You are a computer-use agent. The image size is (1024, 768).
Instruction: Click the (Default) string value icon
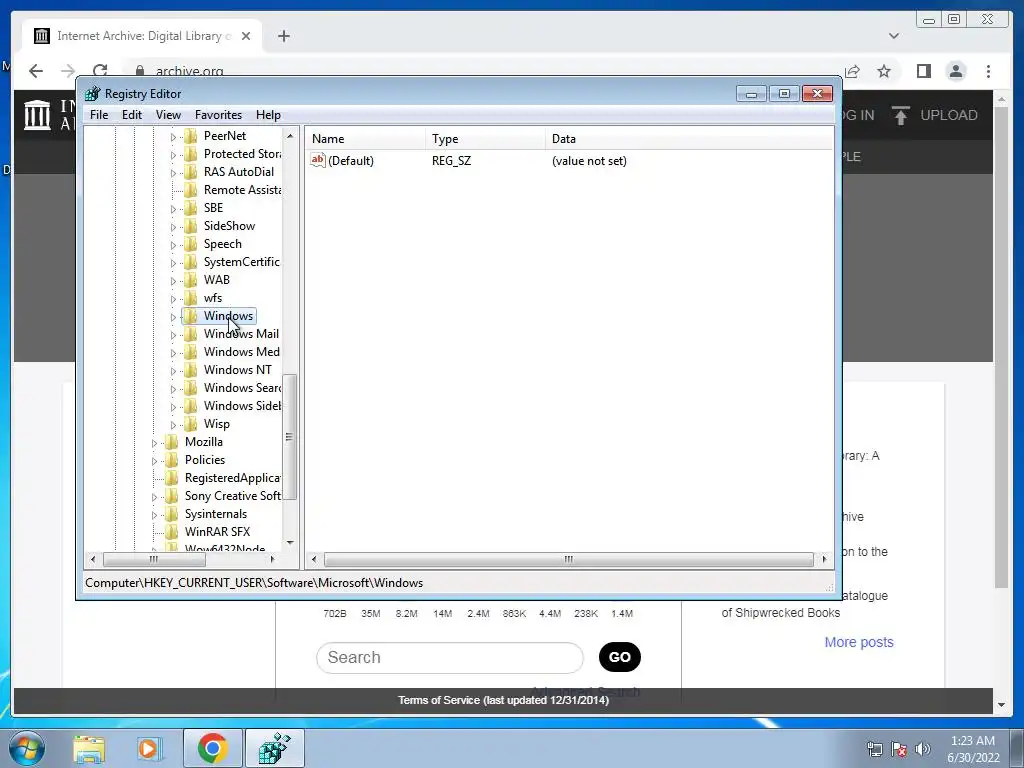[x=317, y=160]
